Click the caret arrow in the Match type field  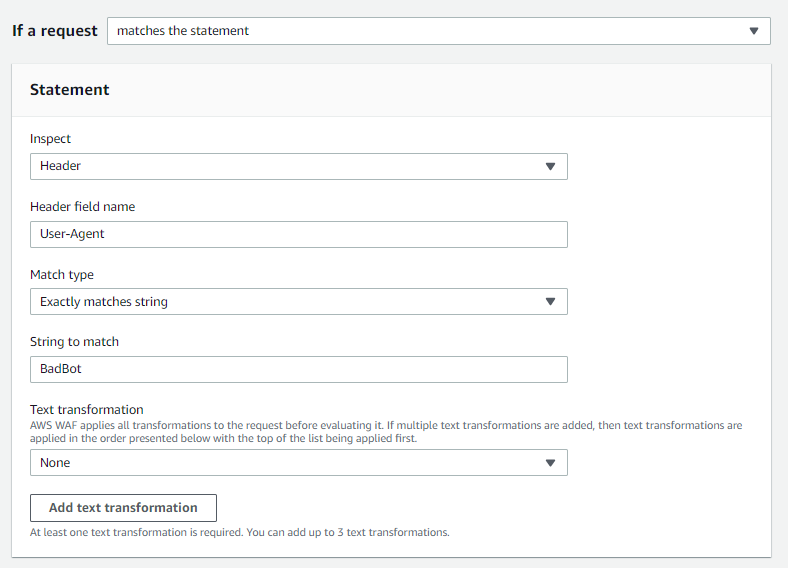pyautogui.click(x=550, y=301)
